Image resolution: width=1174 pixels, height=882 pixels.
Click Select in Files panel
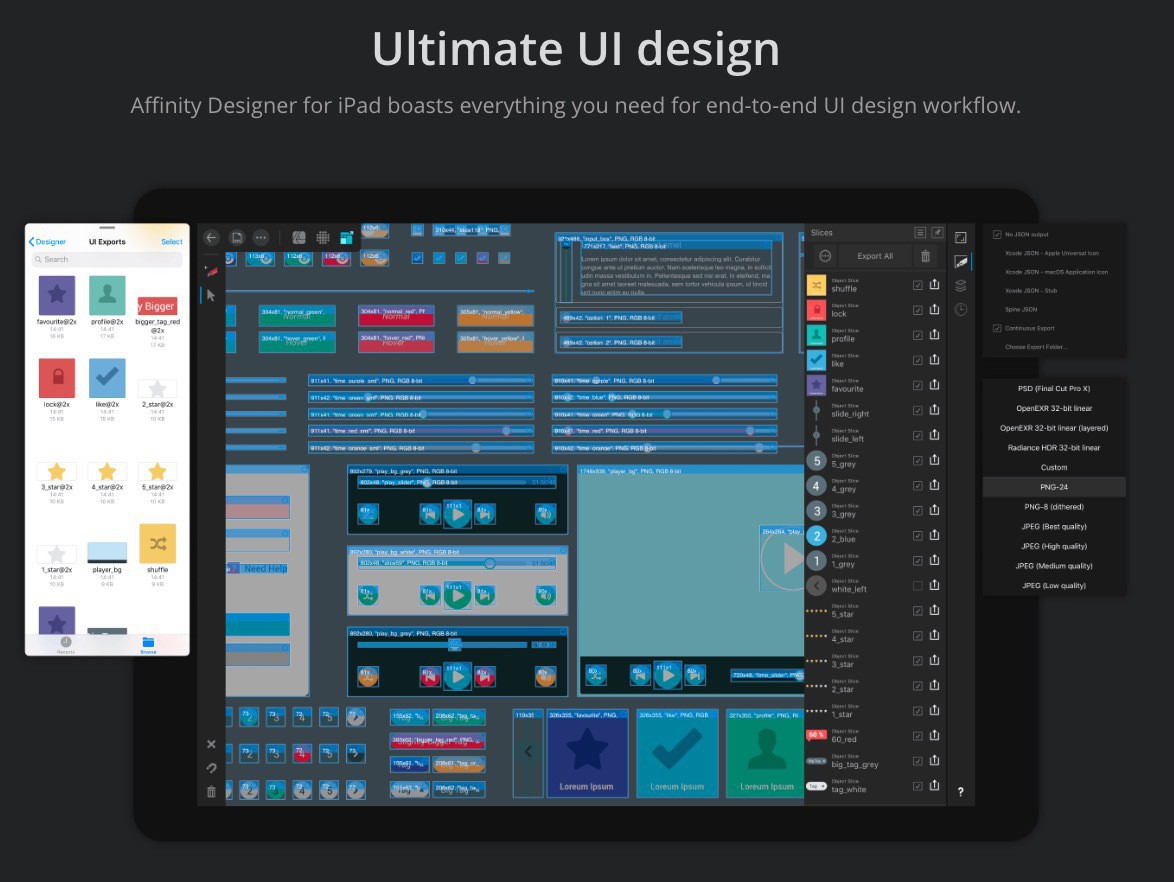(x=171, y=242)
